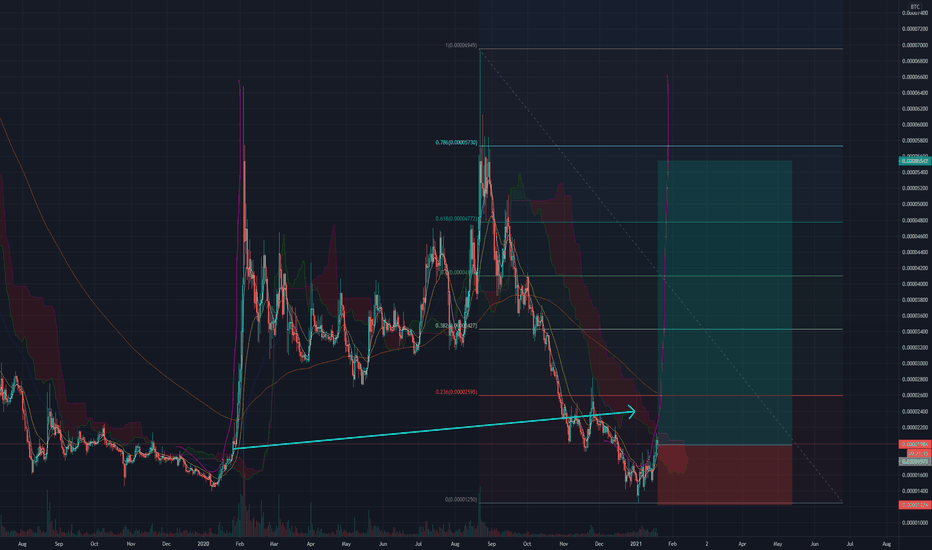The width and height of the screenshot is (932, 550).
Task: Select the 0.00002400 price scale label
Action: [915, 411]
